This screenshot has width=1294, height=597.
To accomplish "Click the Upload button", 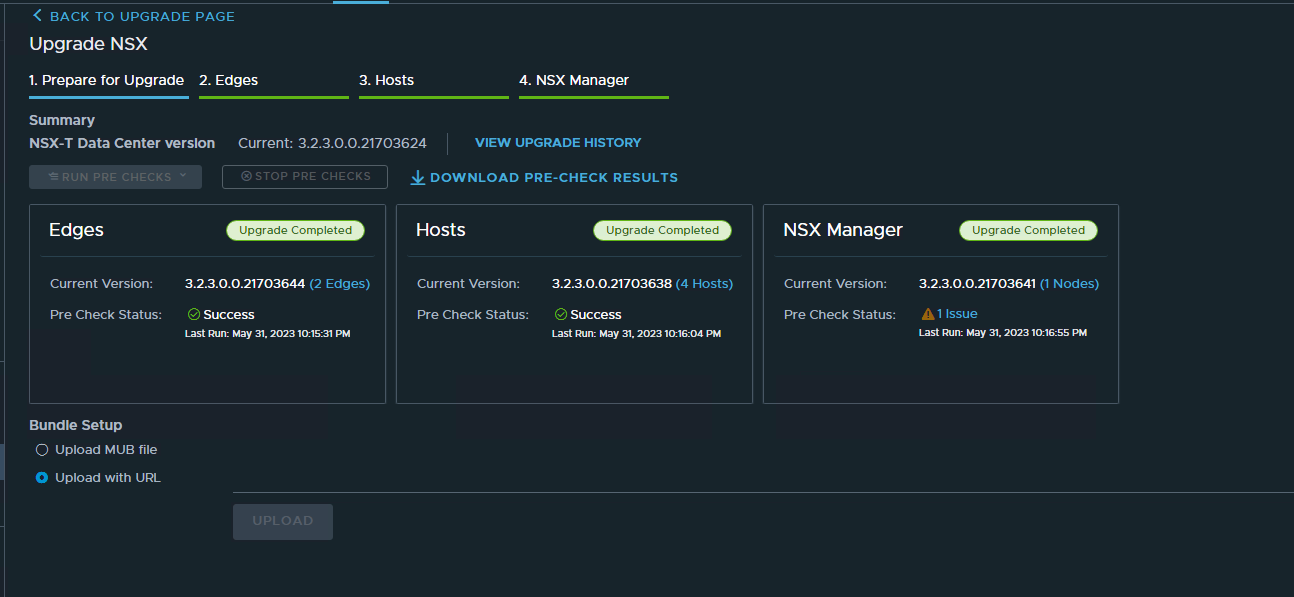I will click(283, 521).
